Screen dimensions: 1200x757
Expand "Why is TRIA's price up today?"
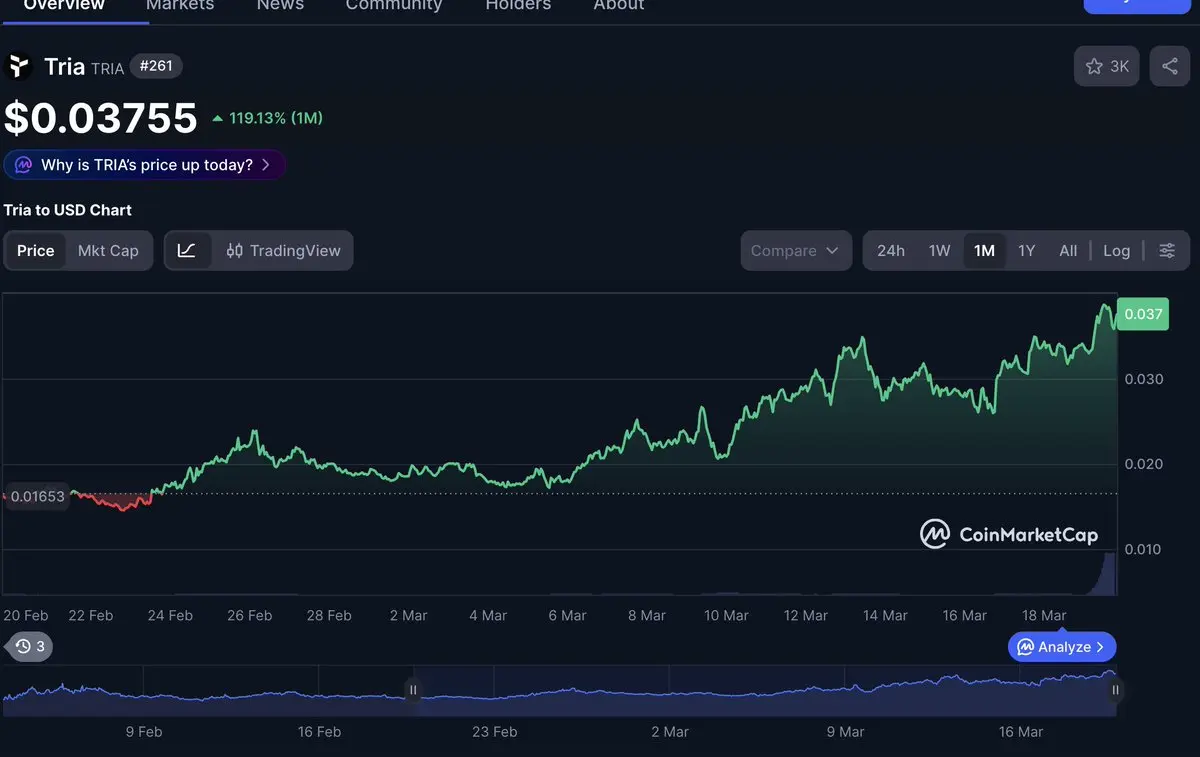pos(145,165)
